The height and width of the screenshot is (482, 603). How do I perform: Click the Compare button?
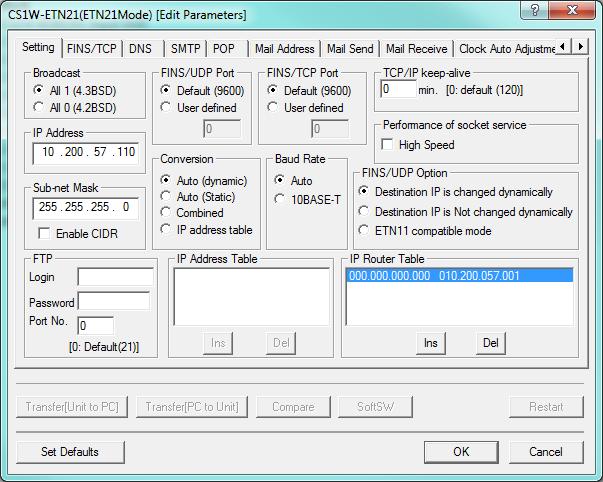(293, 407)
